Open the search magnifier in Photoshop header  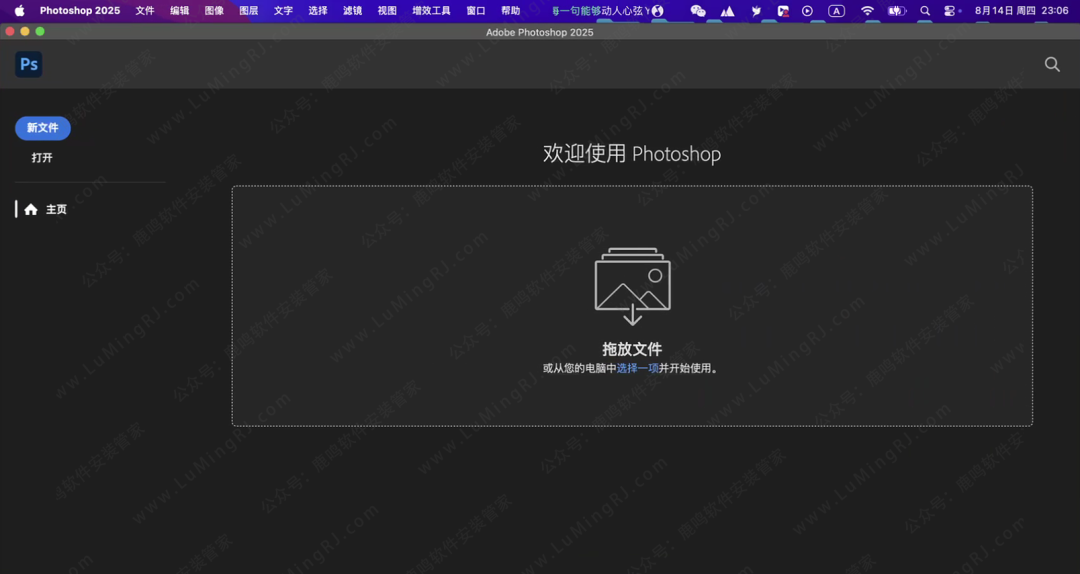point(1052,64)
